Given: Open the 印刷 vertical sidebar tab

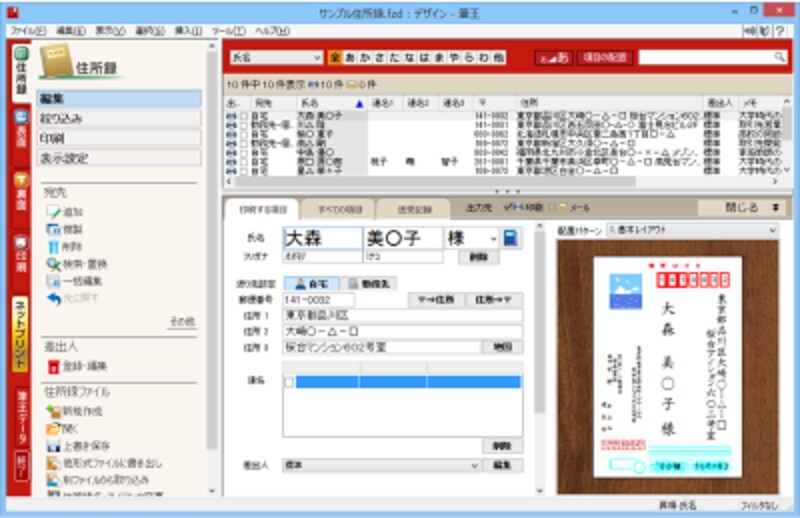Looking at the screenshot, I should (x=21, y=254).
